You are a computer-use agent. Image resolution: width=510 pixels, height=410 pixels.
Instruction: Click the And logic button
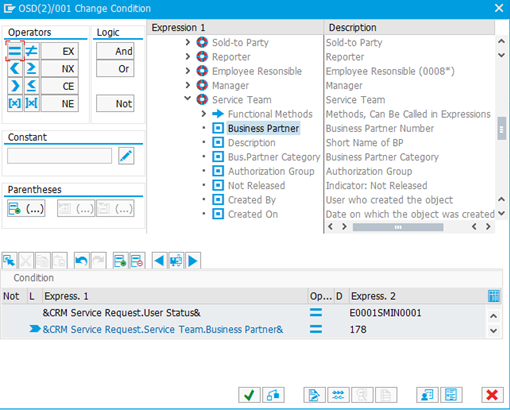[115, 51]
